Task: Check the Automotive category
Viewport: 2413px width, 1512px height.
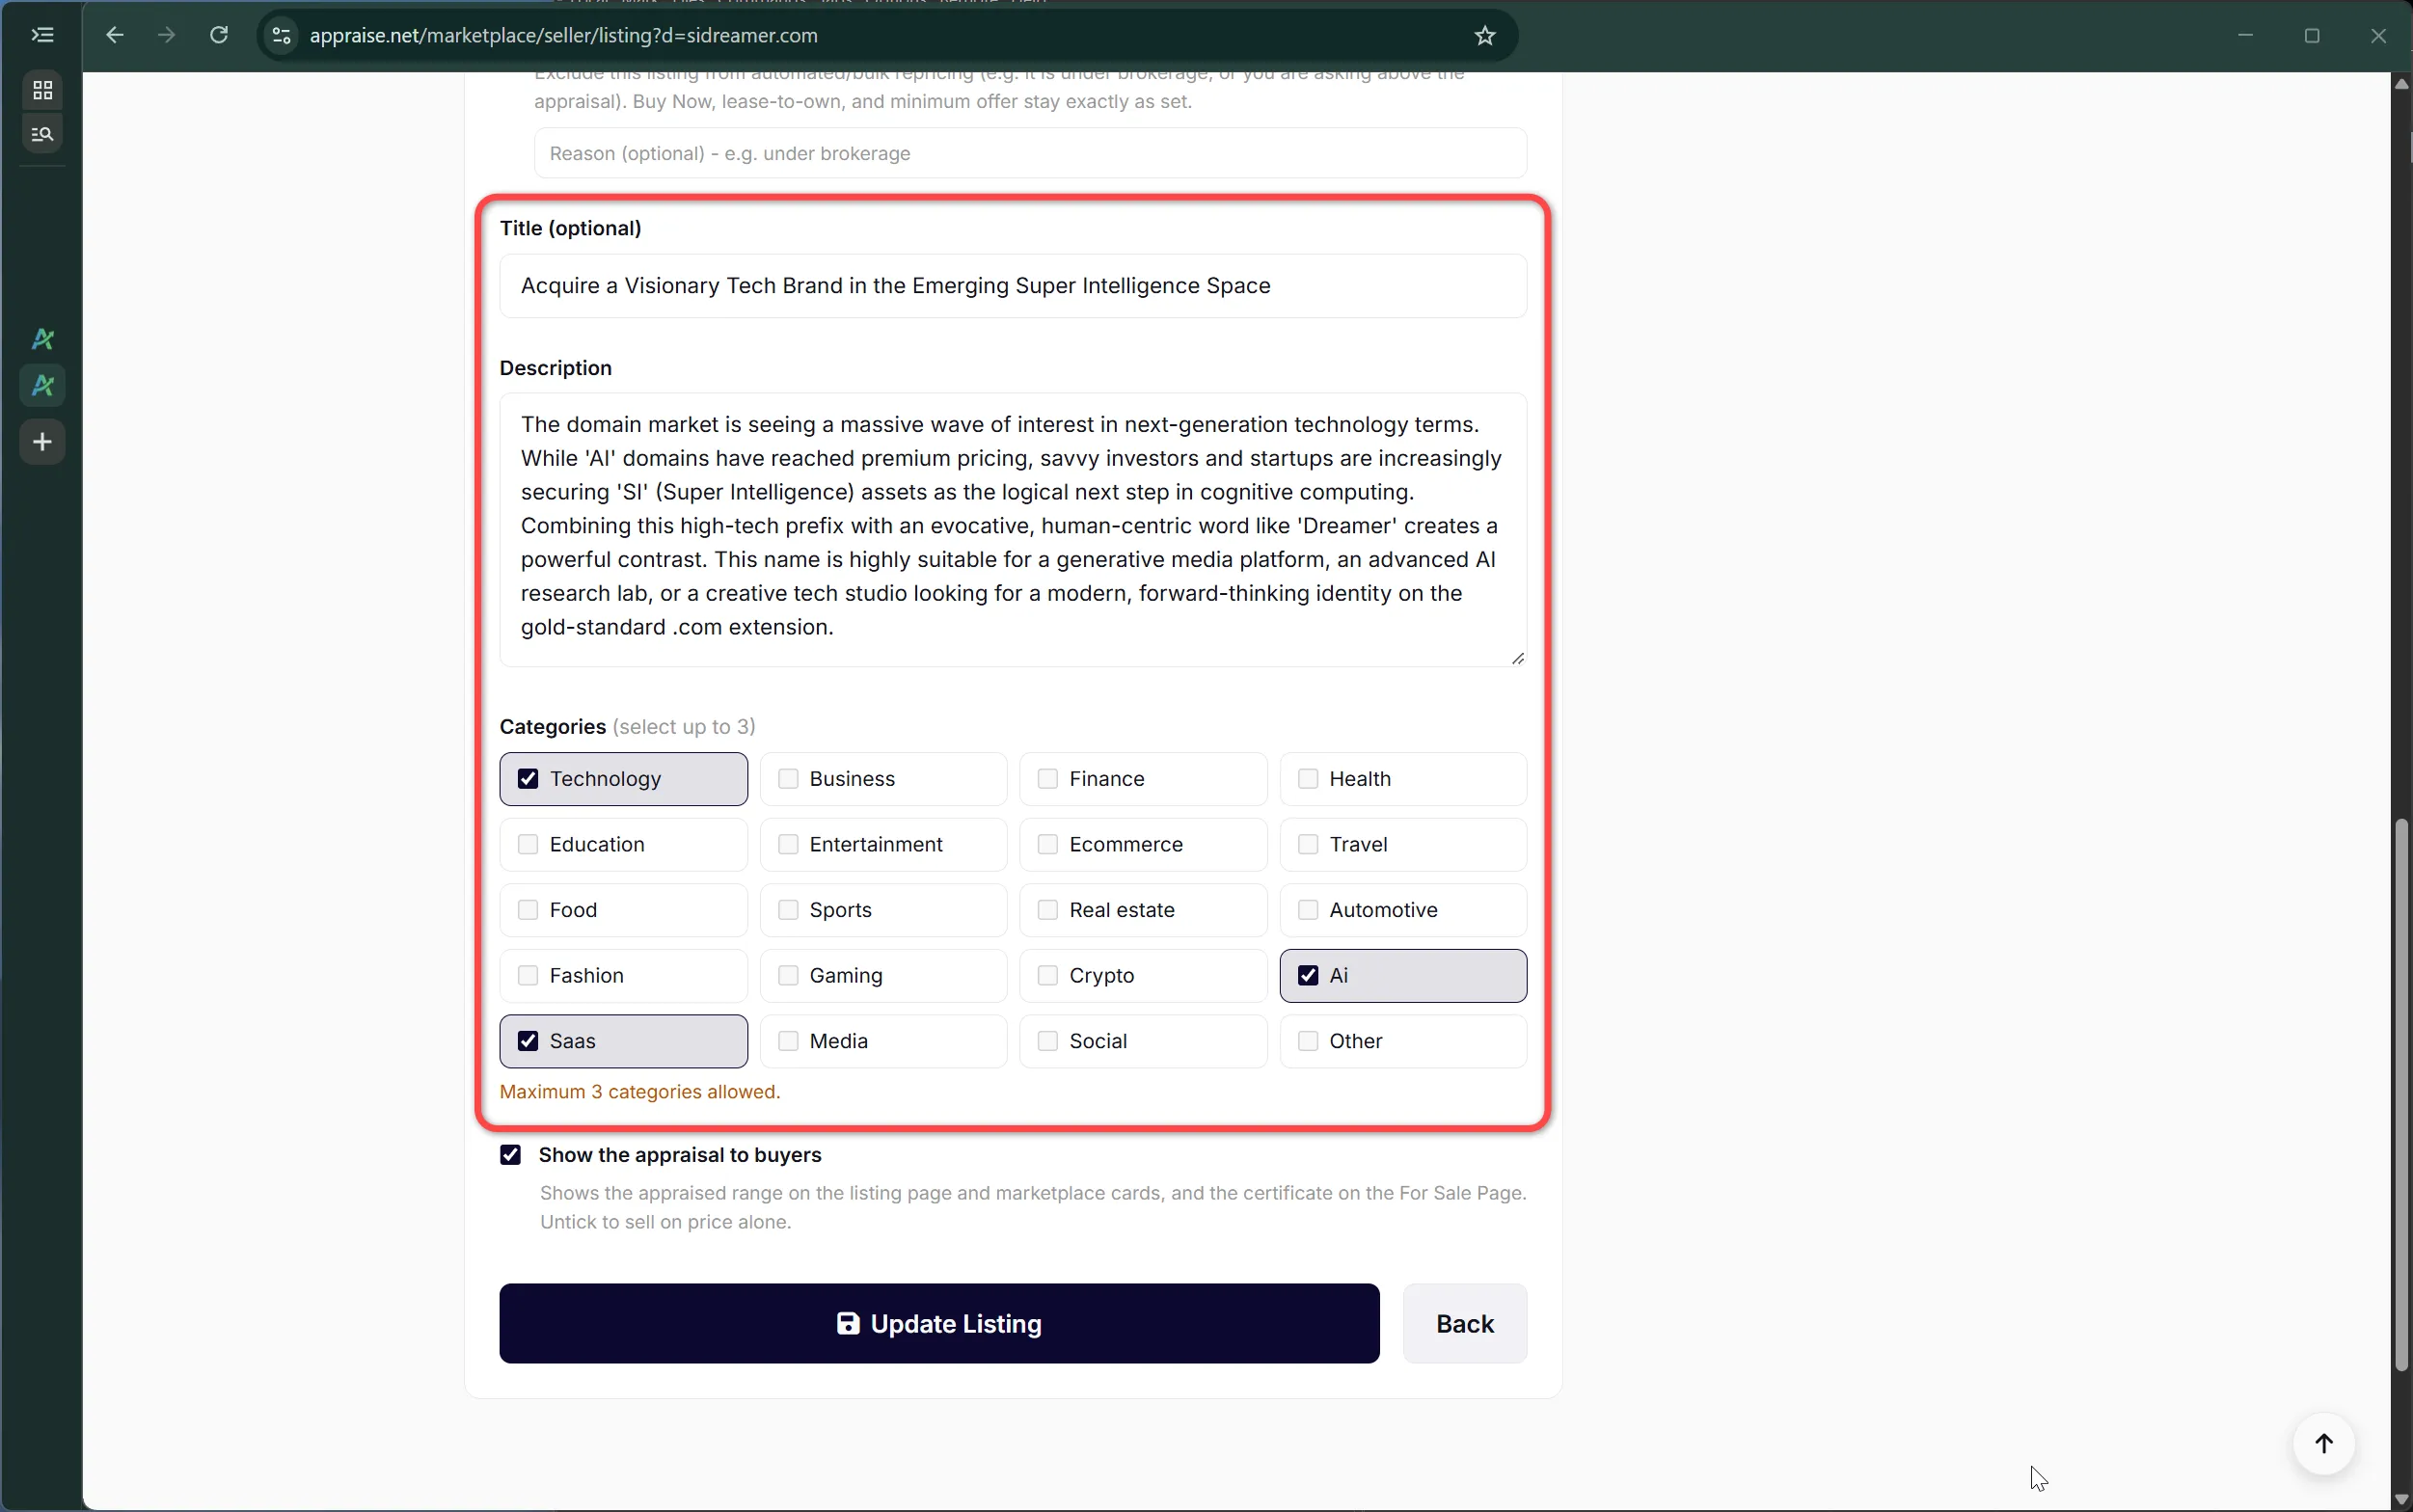Action: click(x=1307, y=910)
